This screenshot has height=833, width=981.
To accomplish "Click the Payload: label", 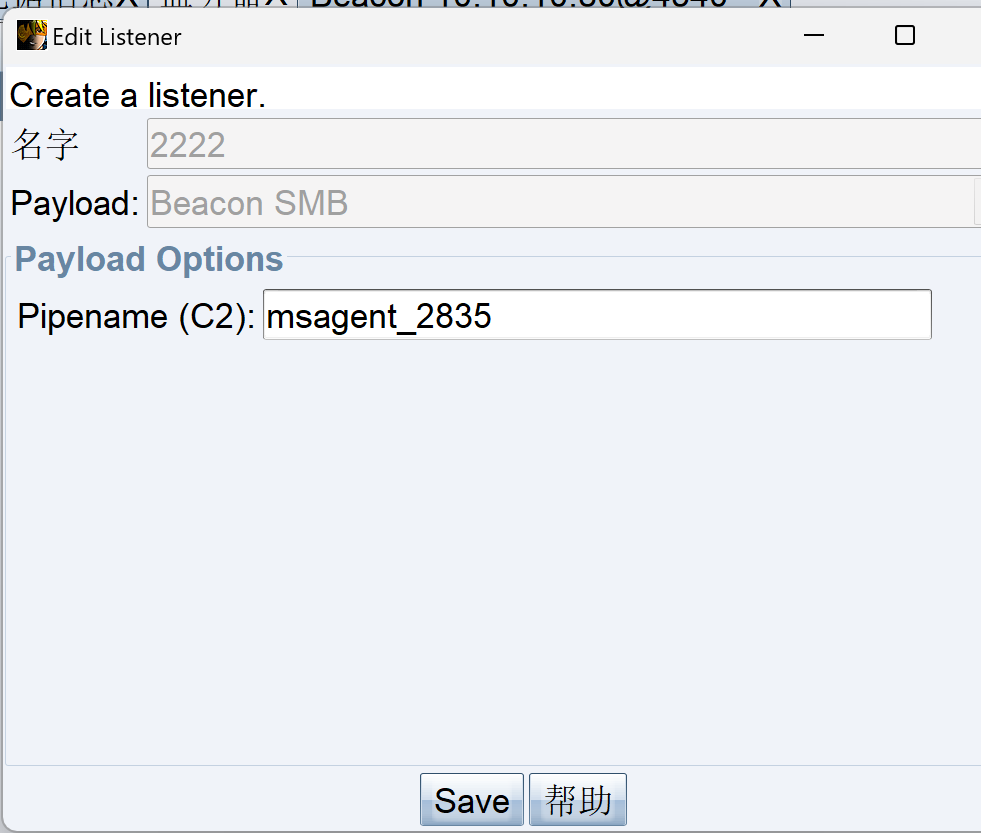I will (x=74, y=203).
